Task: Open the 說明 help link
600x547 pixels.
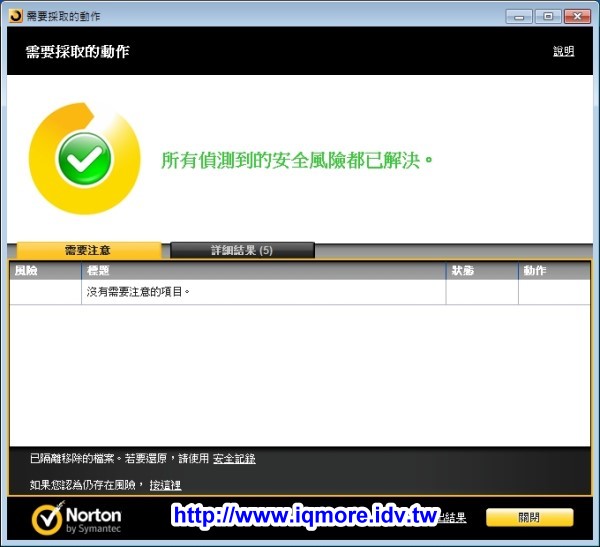Action: click(563, 51)
